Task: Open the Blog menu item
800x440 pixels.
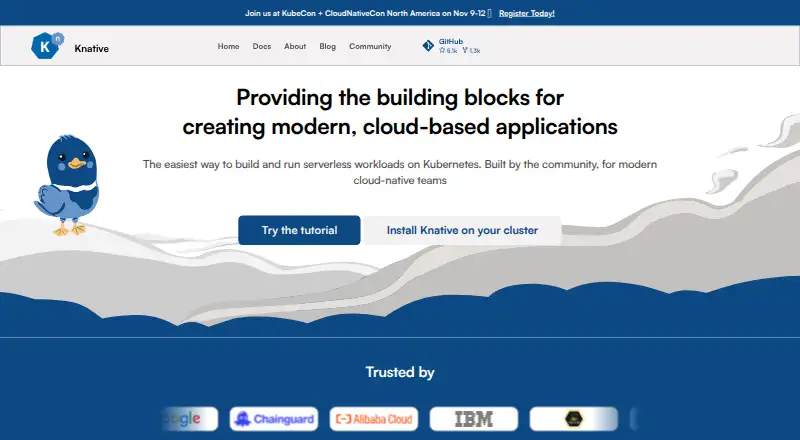Action: (x=328, y=46)
